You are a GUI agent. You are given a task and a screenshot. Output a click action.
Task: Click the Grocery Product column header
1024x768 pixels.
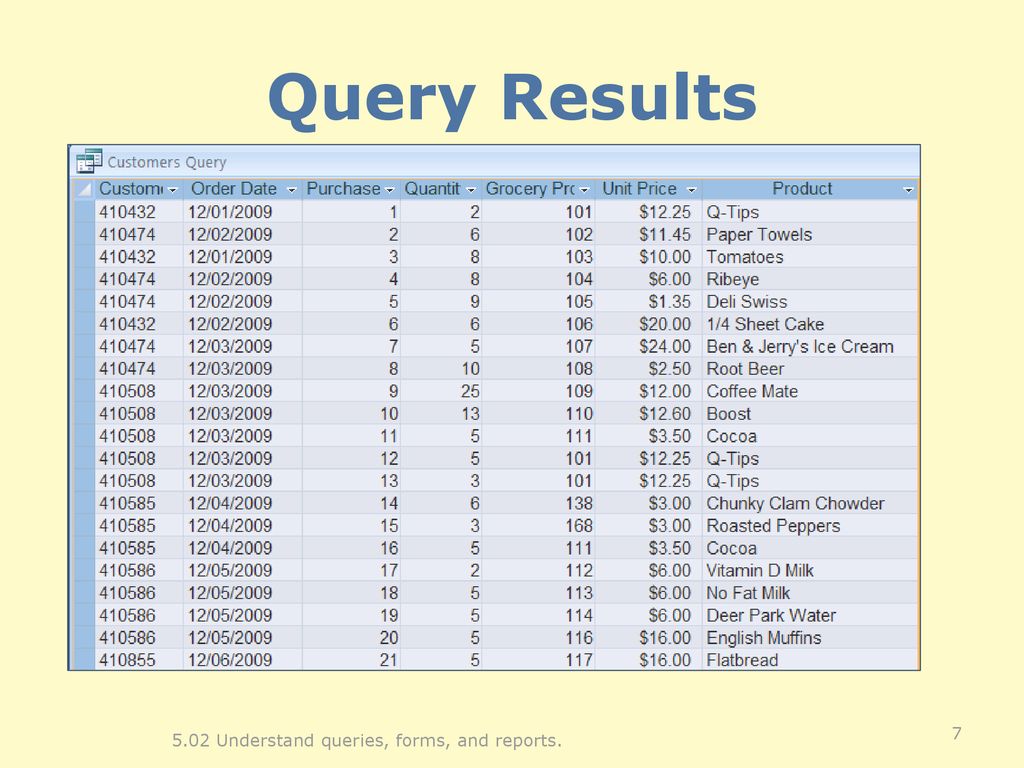[x=538, y=189]
